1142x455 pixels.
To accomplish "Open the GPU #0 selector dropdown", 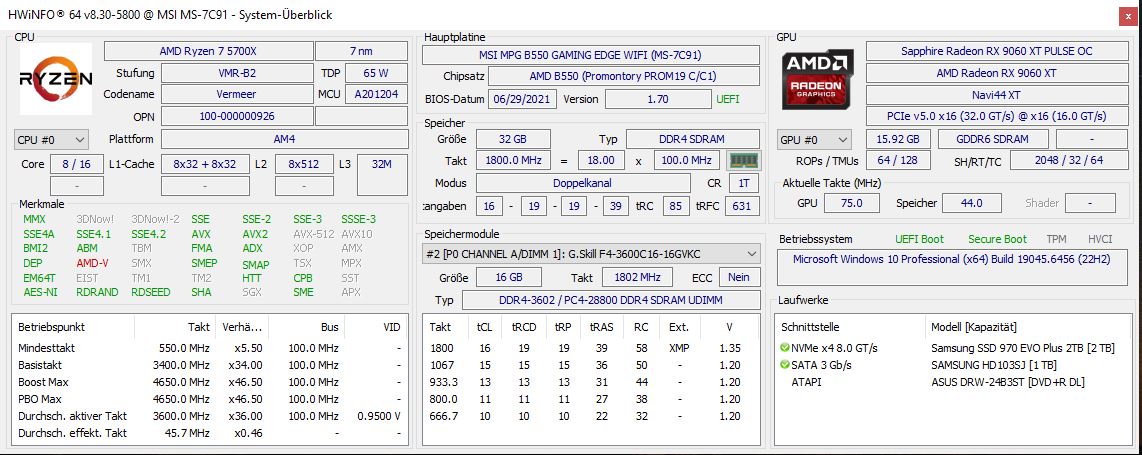I will [x=816, y=140].
